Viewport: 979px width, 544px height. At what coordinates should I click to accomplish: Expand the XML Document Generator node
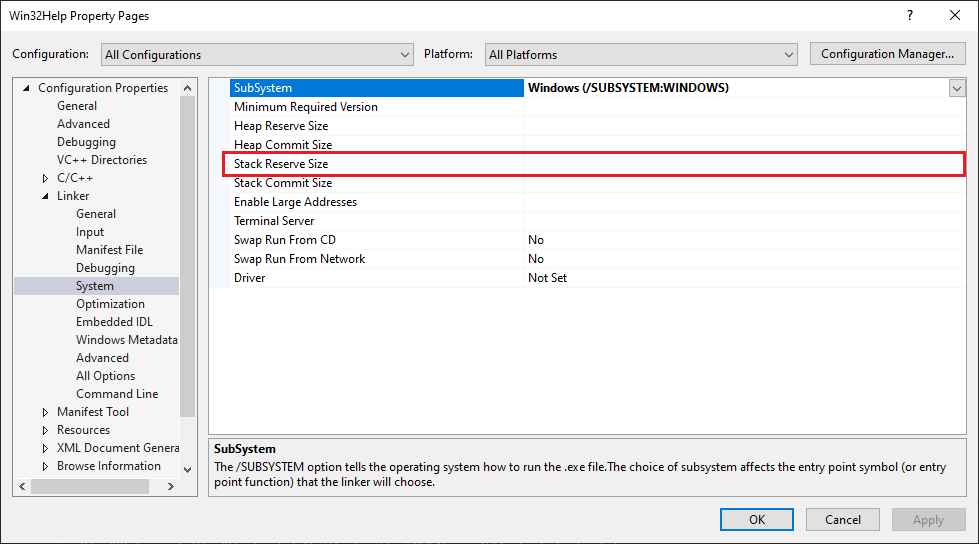point(45,448)
